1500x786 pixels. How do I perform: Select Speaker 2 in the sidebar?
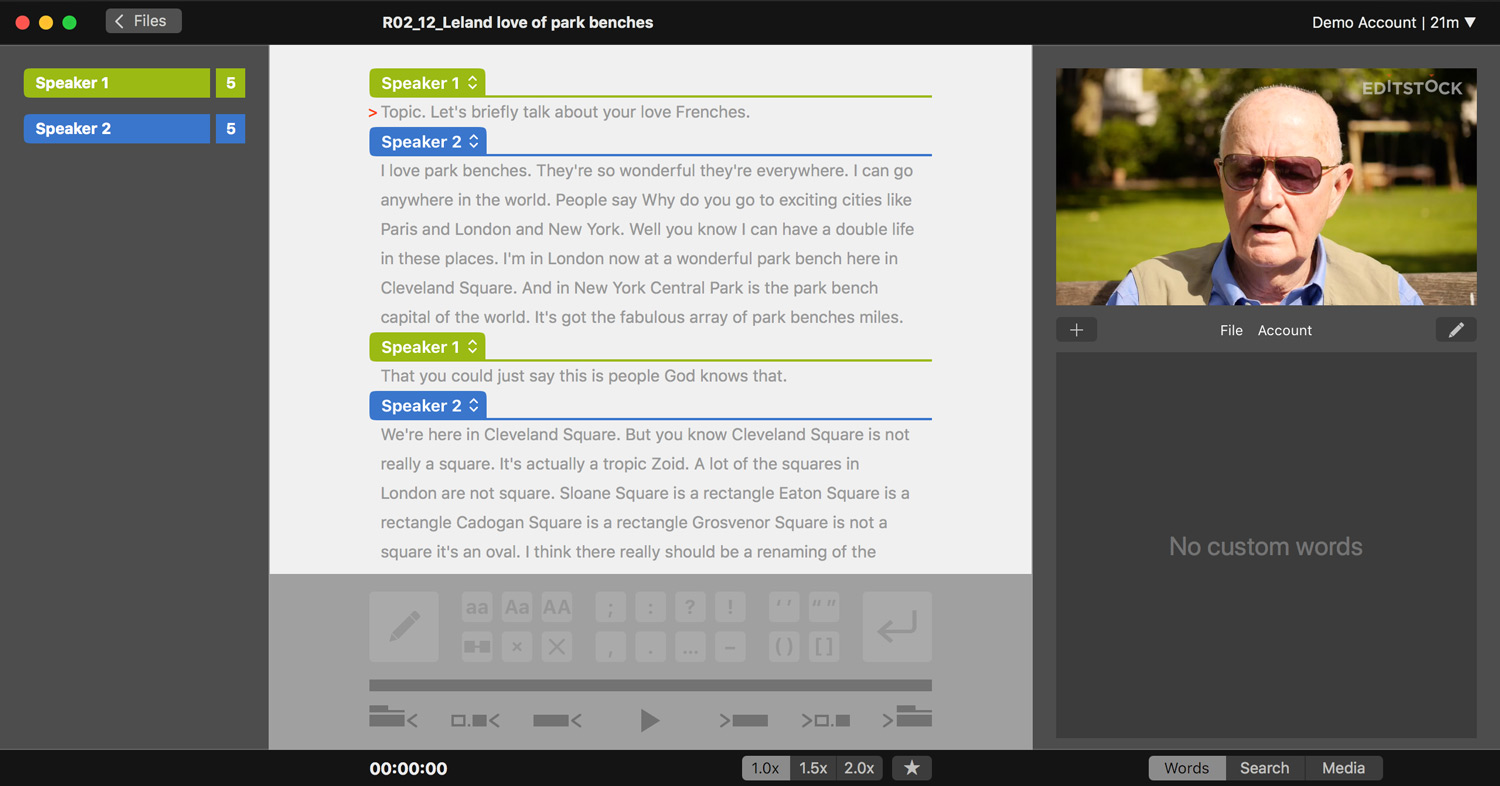pos(117,129)
